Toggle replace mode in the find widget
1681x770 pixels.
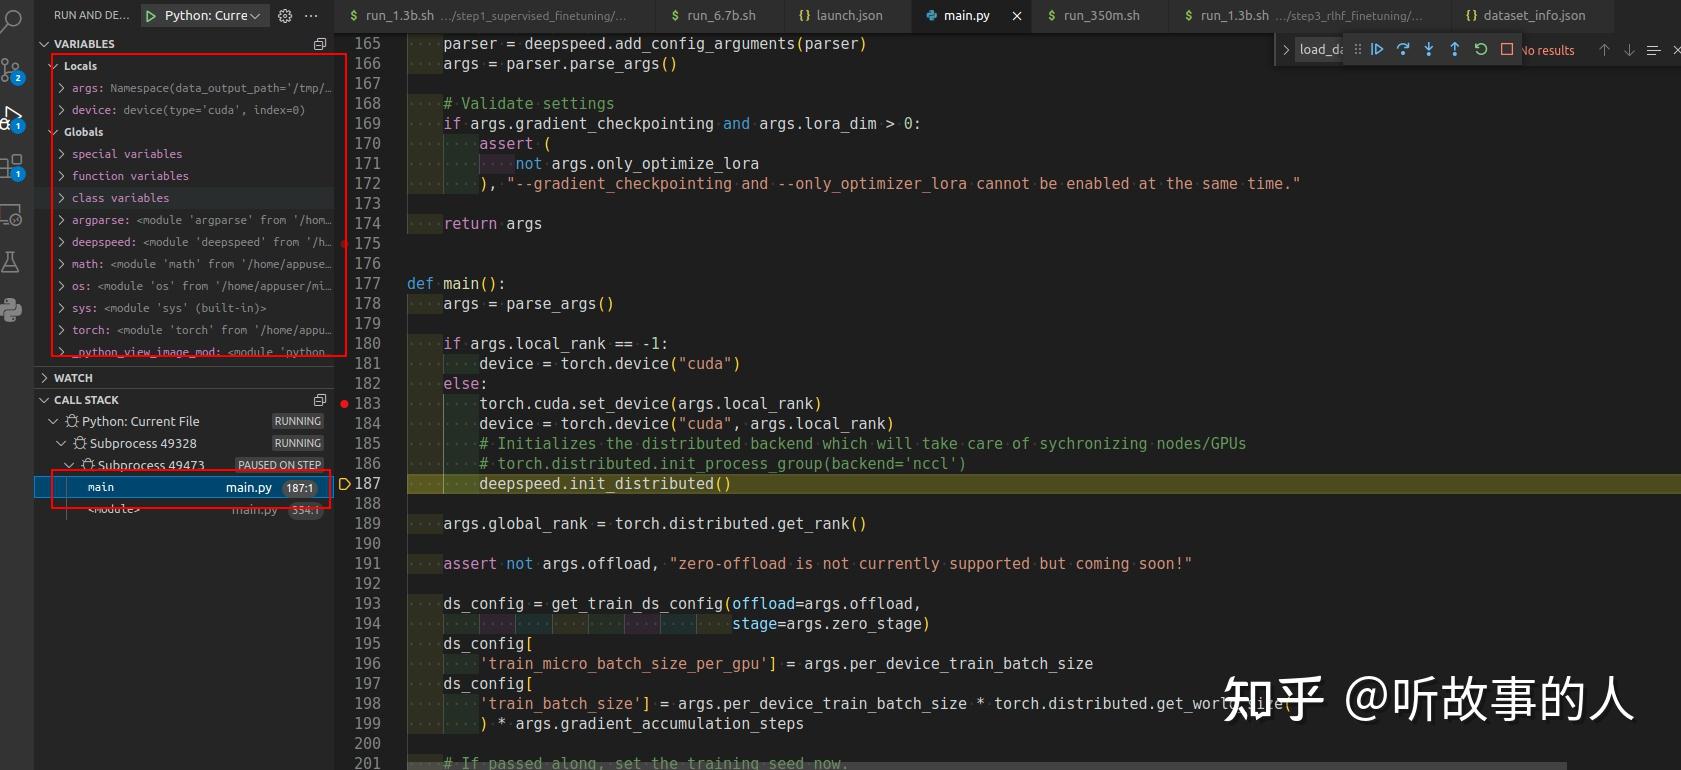[1286, 50]
